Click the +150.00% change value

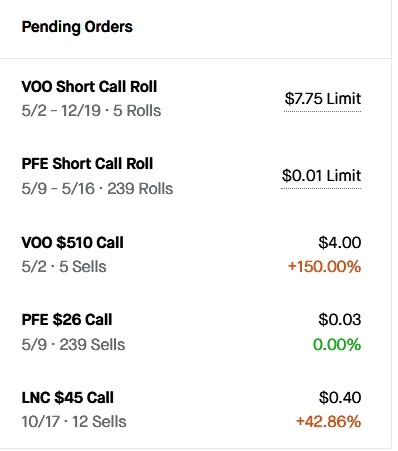tap(324, 267)
